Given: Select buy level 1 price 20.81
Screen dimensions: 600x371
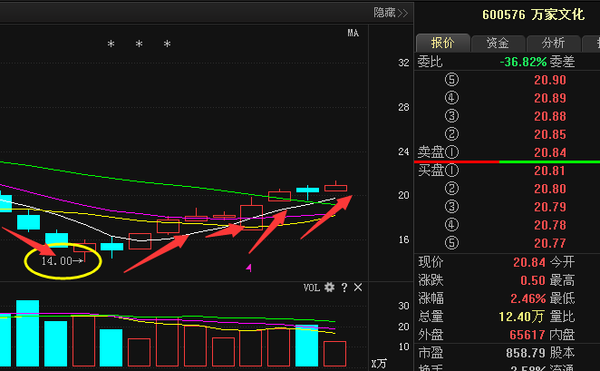Looking at the screenshot, I should 549,171.
